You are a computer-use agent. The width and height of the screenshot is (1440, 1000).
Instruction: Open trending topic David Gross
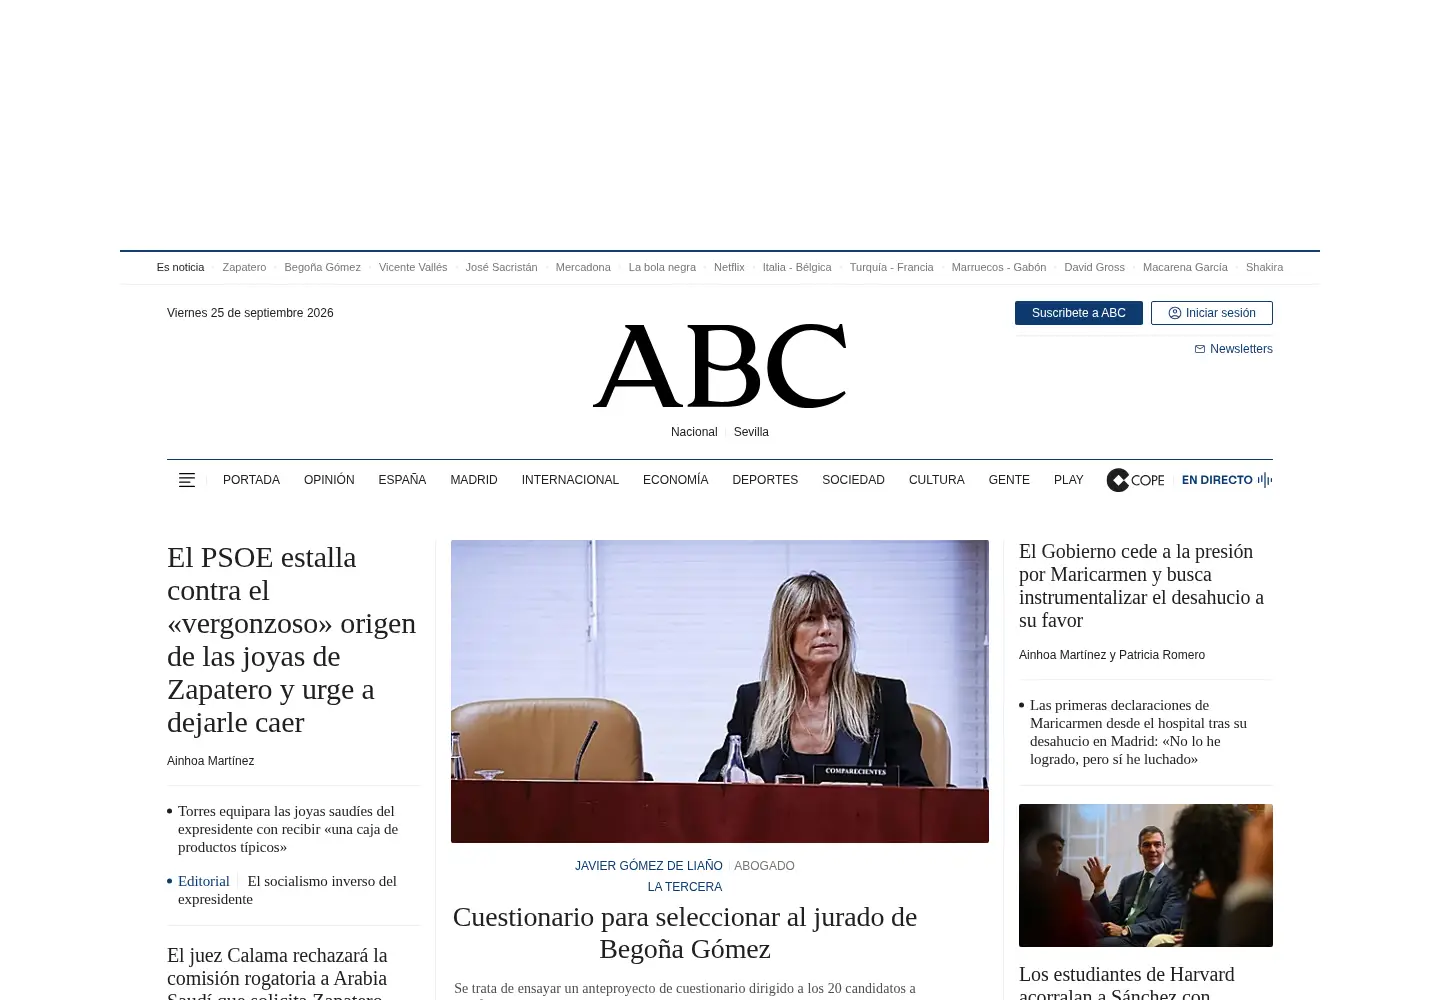[x=1094, y=267]
